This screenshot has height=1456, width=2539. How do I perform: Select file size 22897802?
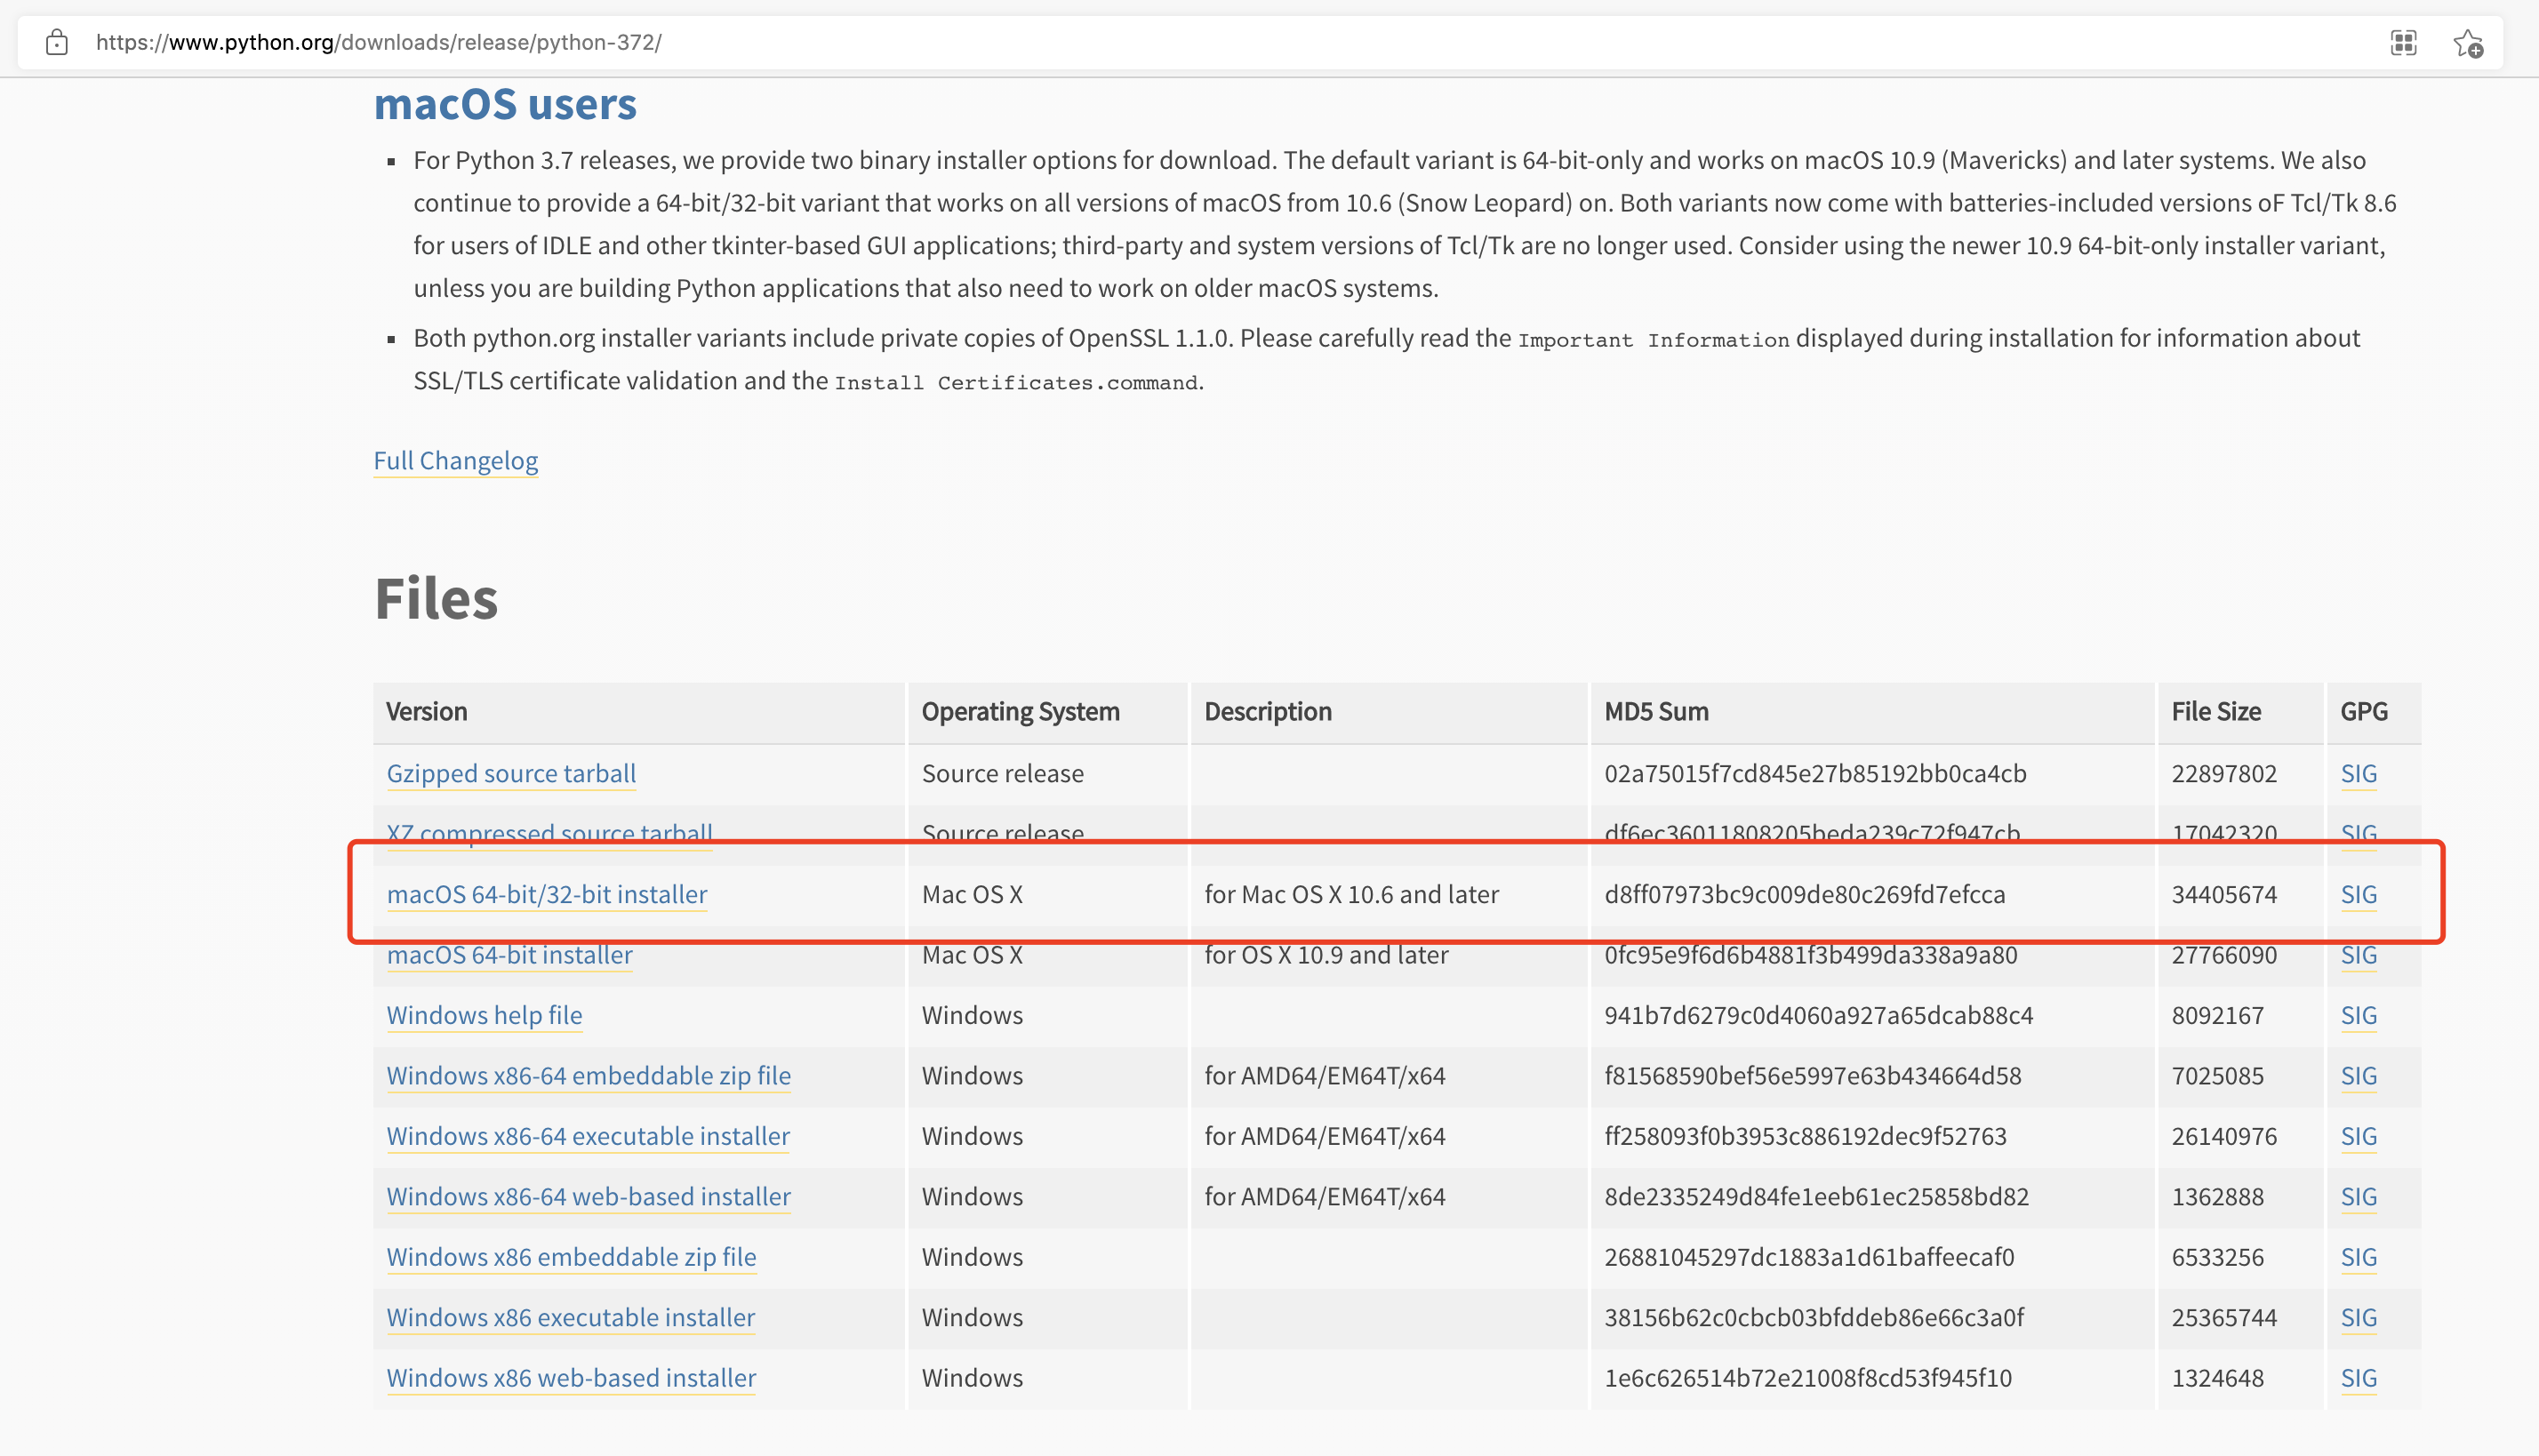pos(2224,773)
